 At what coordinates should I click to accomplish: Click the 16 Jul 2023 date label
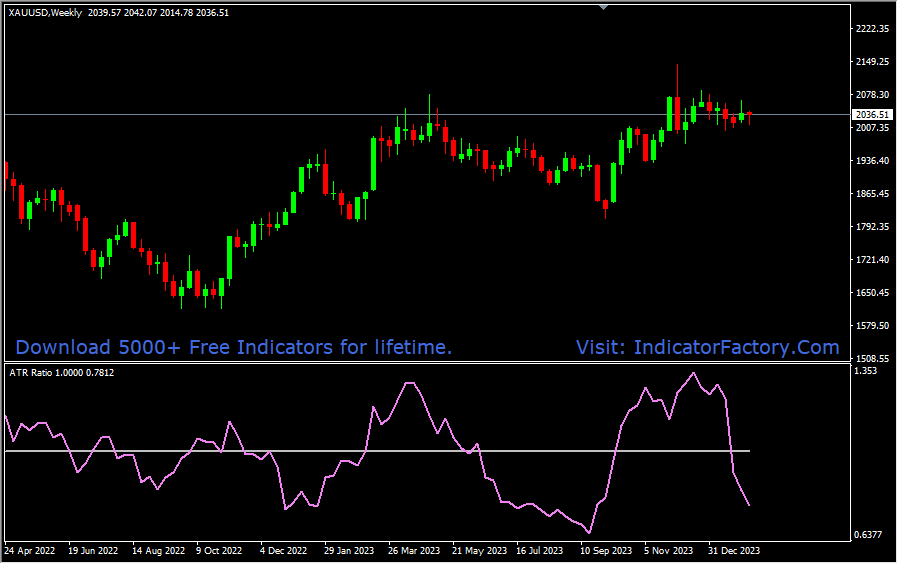point(539,551)
